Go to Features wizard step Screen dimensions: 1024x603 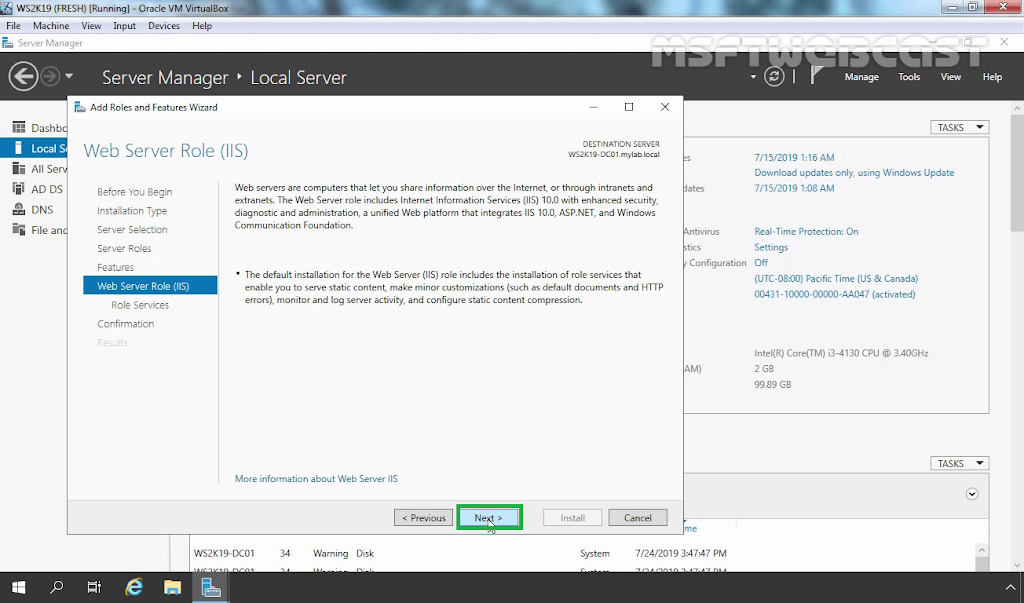pyautogui.click(x=116, y=267)
